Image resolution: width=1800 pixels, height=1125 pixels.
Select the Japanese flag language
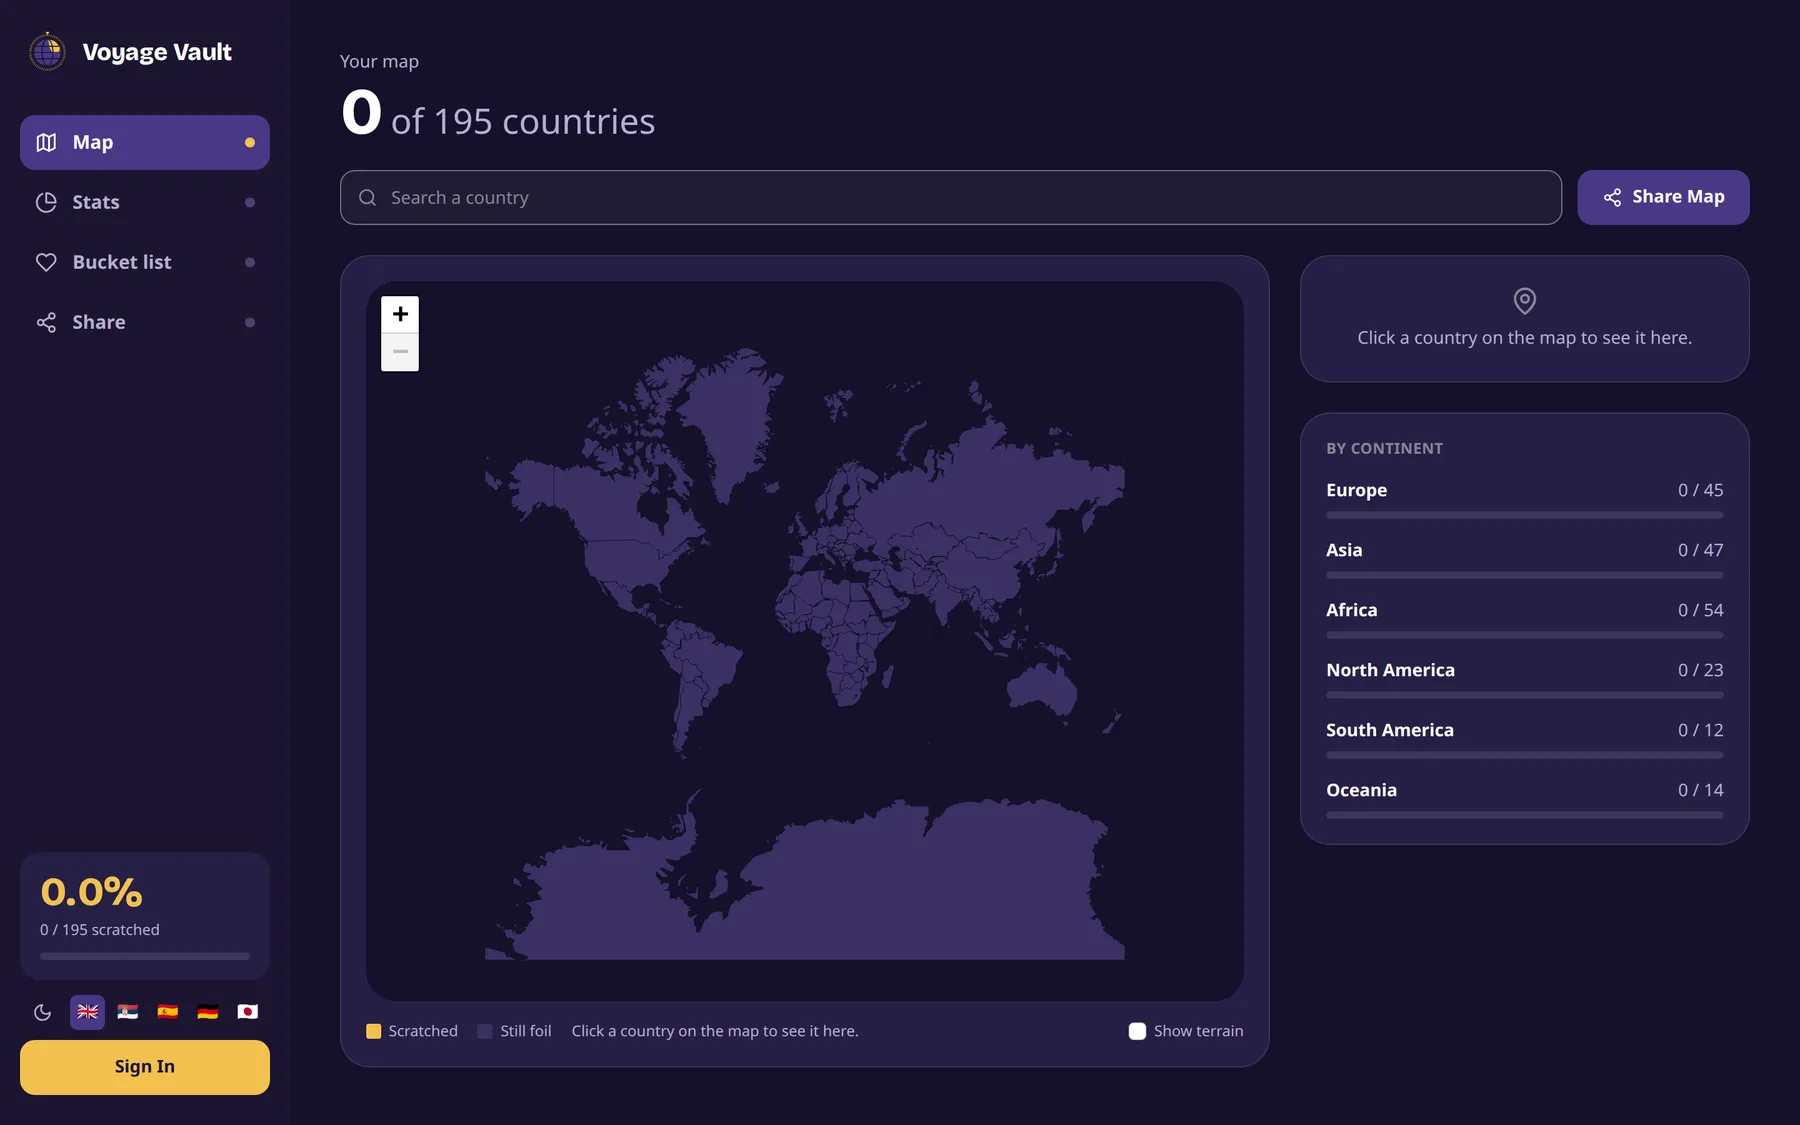pos(247,1012)
